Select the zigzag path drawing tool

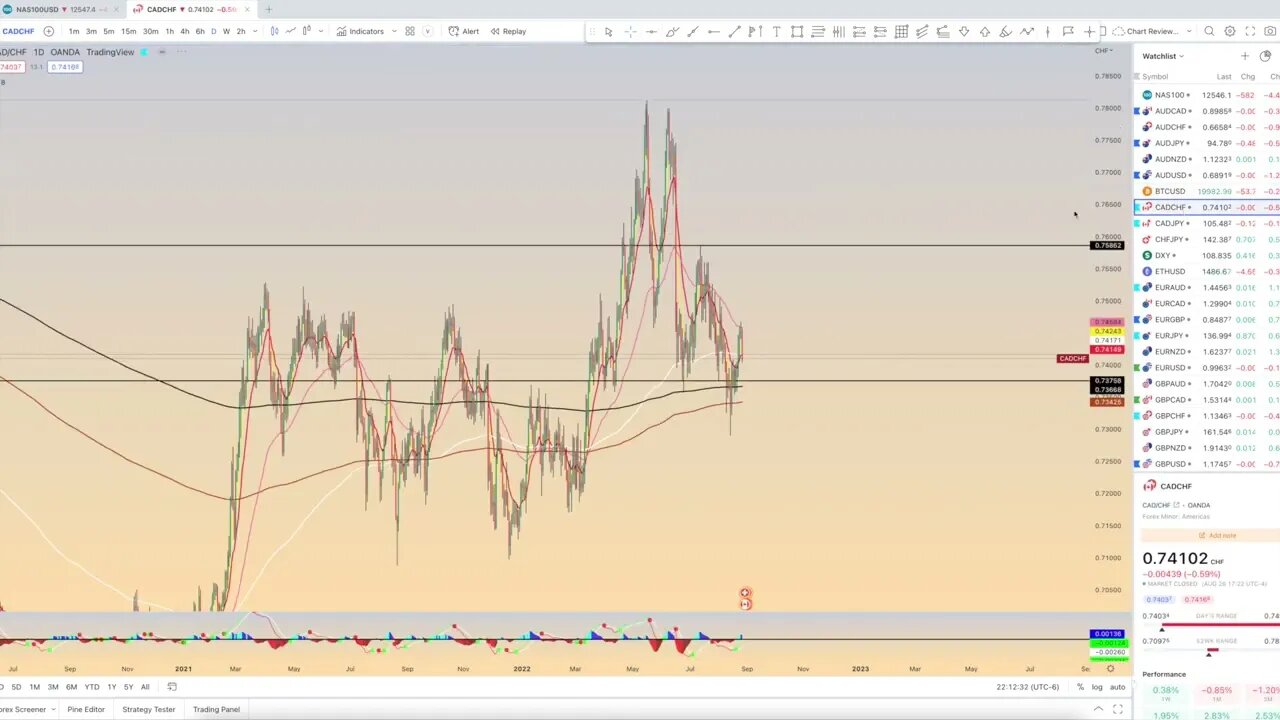pyautogui.click(x=1026, y=31)
